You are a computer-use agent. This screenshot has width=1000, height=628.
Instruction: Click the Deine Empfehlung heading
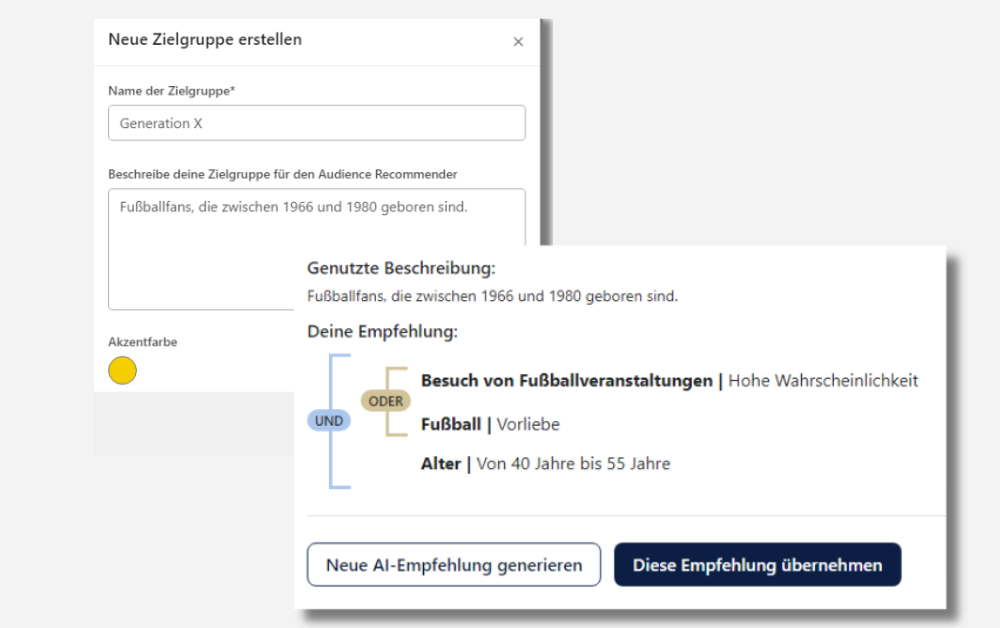(x=382, y=331)
